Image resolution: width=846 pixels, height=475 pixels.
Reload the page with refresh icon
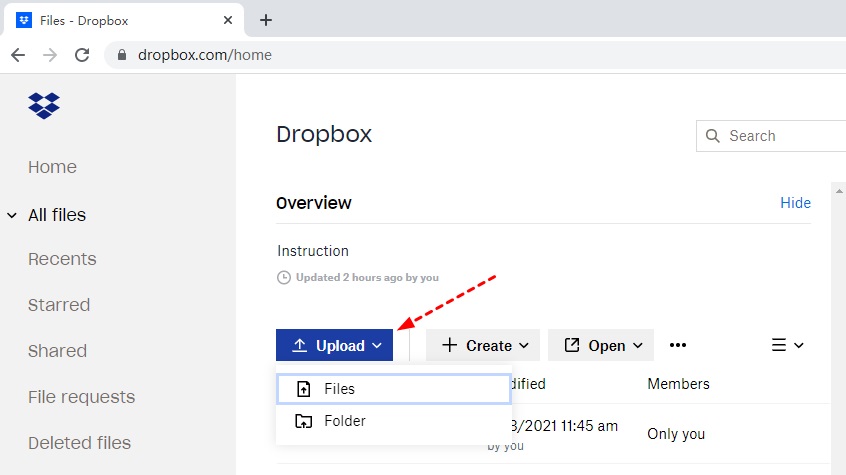click(82, 55)
